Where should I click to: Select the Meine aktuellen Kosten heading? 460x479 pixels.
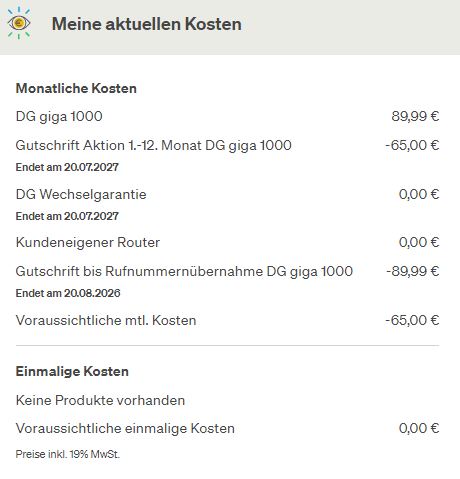[147, 24]
